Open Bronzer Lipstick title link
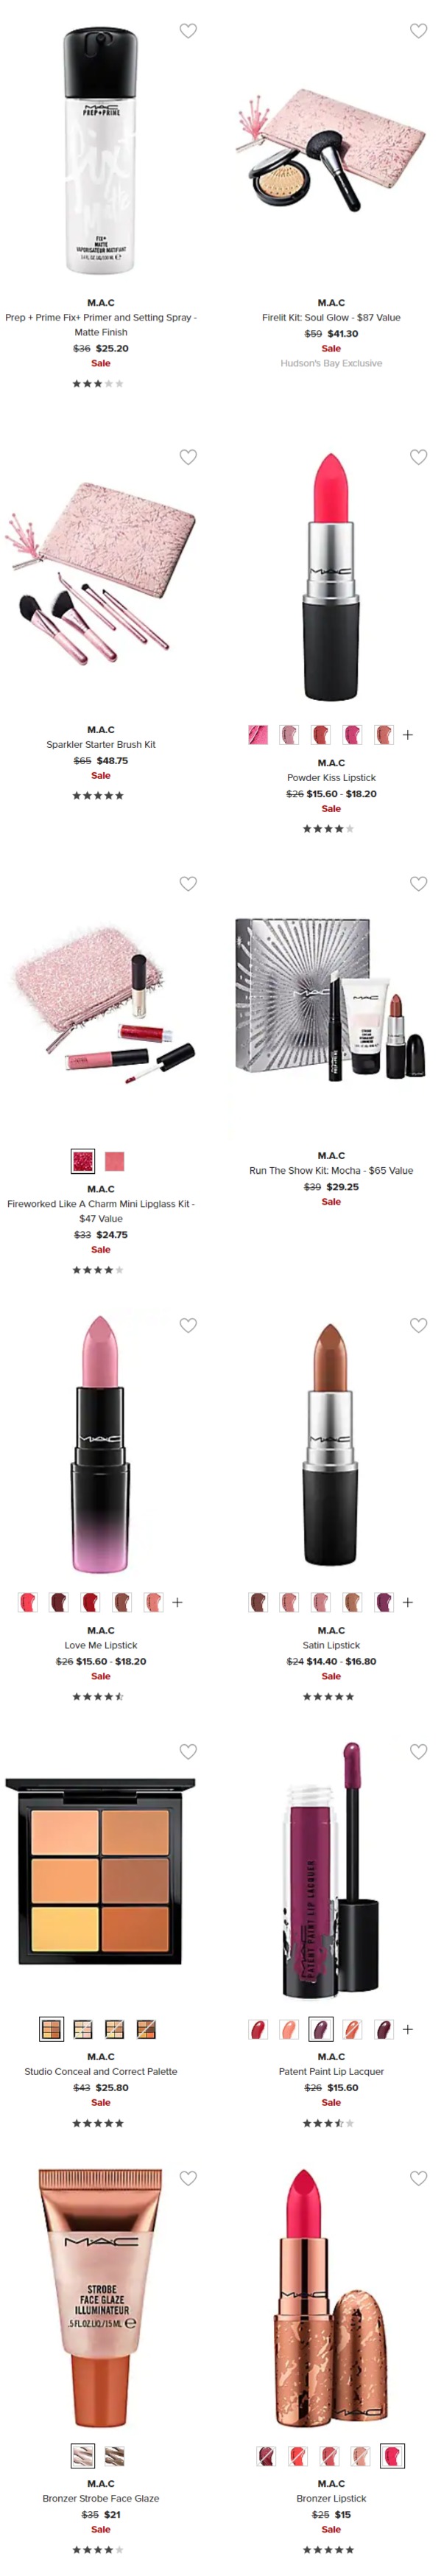The width and height of the screenshot is (441, 2576). pos(331,2498)
